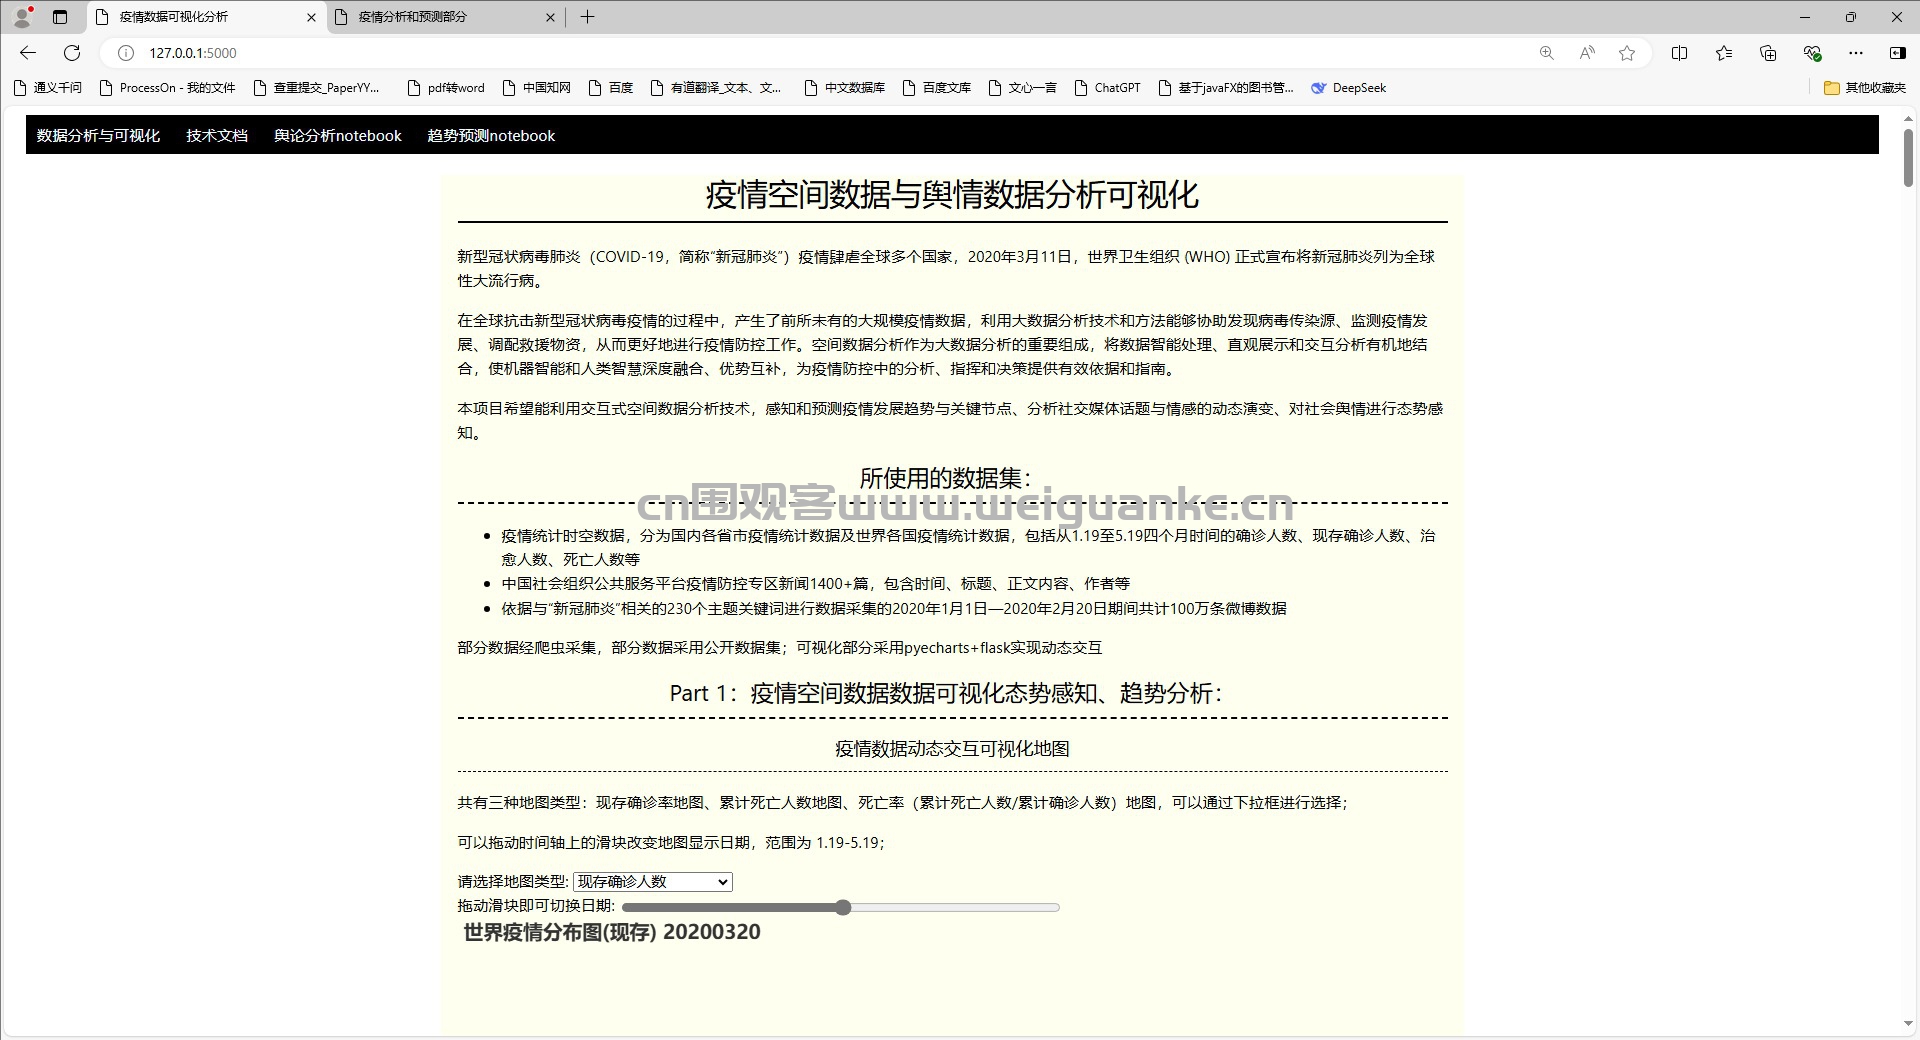Image resolution: width=1920 pixels, height=1040 pixels.
Task: Open a new tab with plus button
Action: click(x=588, y=16)
